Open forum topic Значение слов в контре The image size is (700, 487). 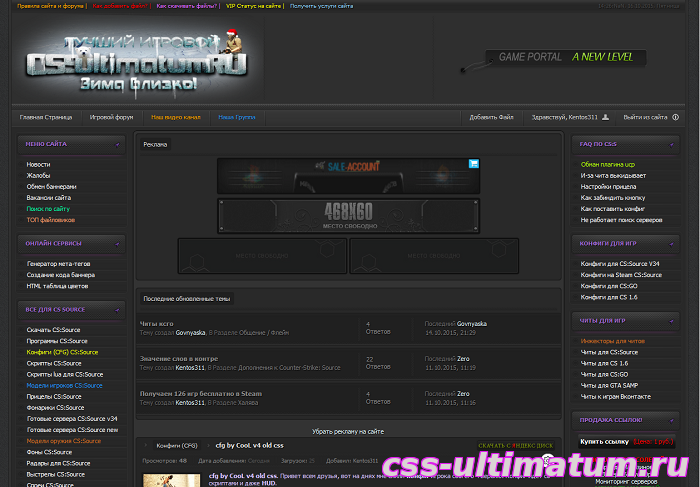(x=179, y=359)
